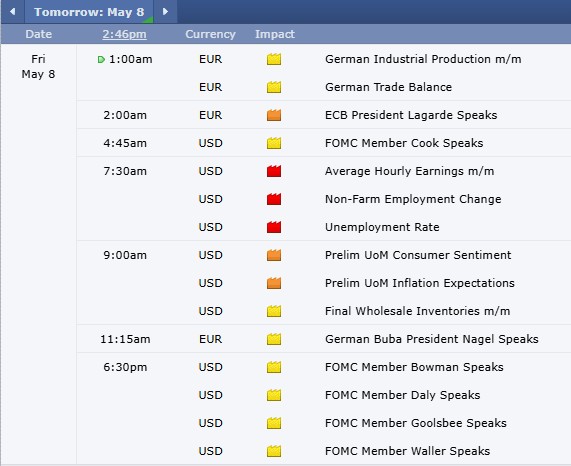Click EUR currency in Lagarde Speaks row
The image size is (571, 466).
[210, 115]
